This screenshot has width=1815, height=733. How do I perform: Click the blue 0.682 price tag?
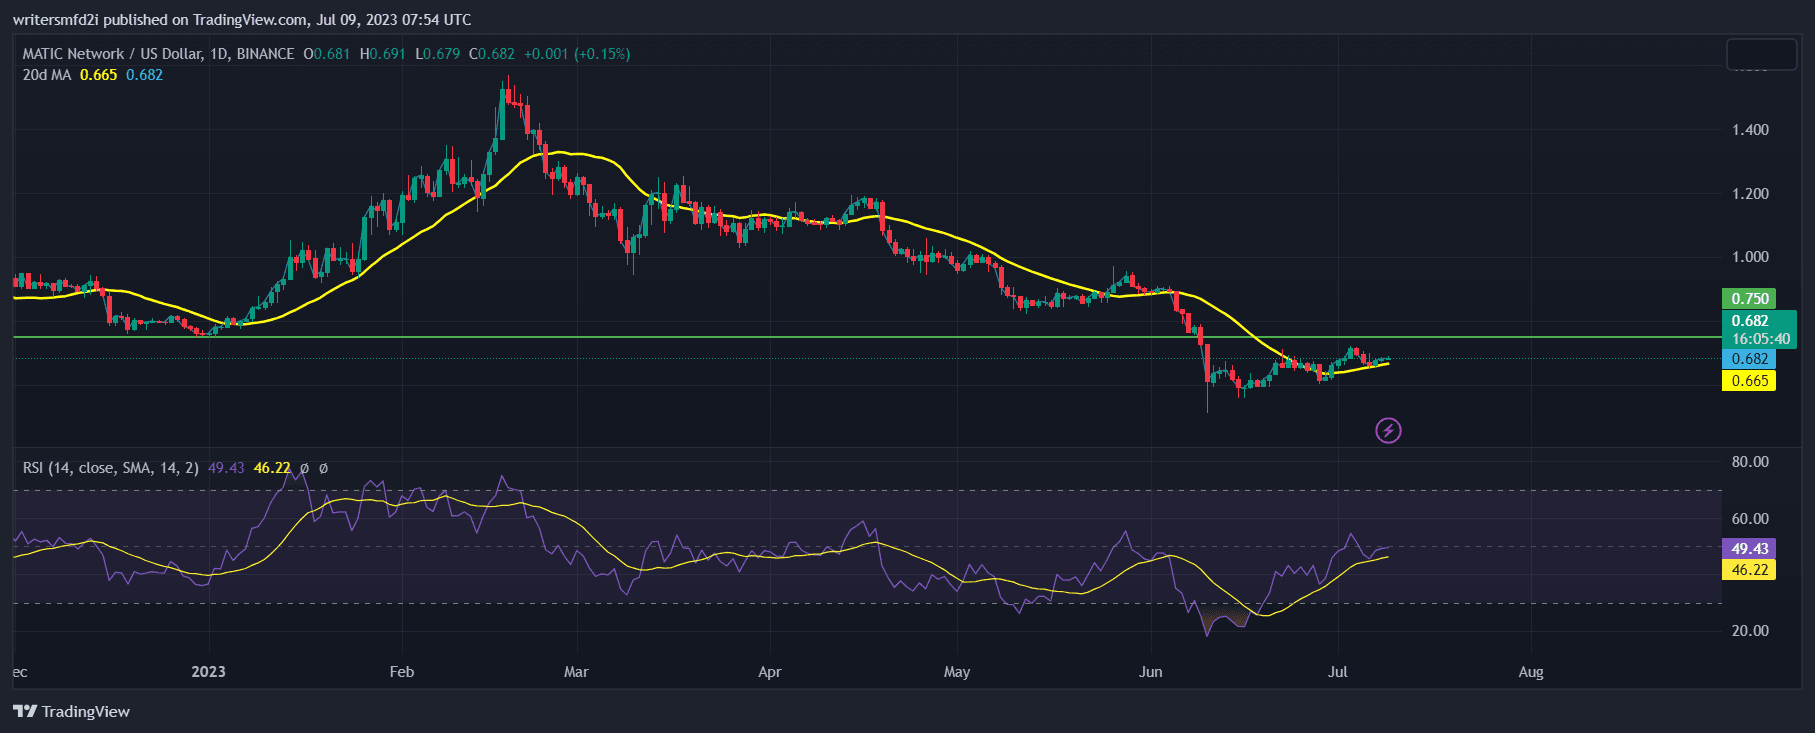click(1748, 359)
